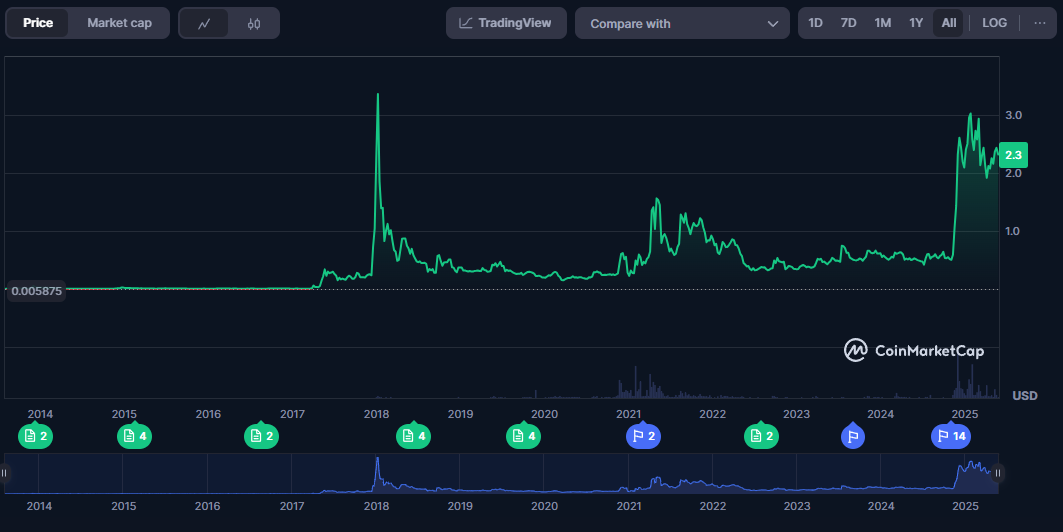Switch to candlestick chart view
Viewport: 1063px width, 532px height.
click(254, 23)
